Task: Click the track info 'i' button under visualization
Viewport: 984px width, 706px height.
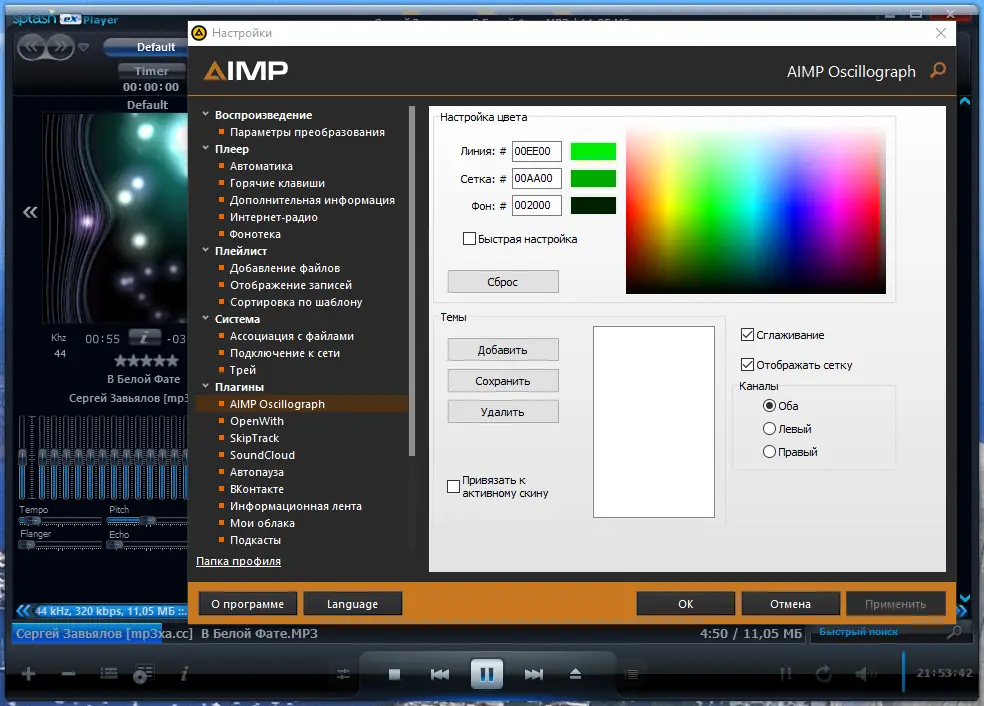Action: [x=144, y=338]
